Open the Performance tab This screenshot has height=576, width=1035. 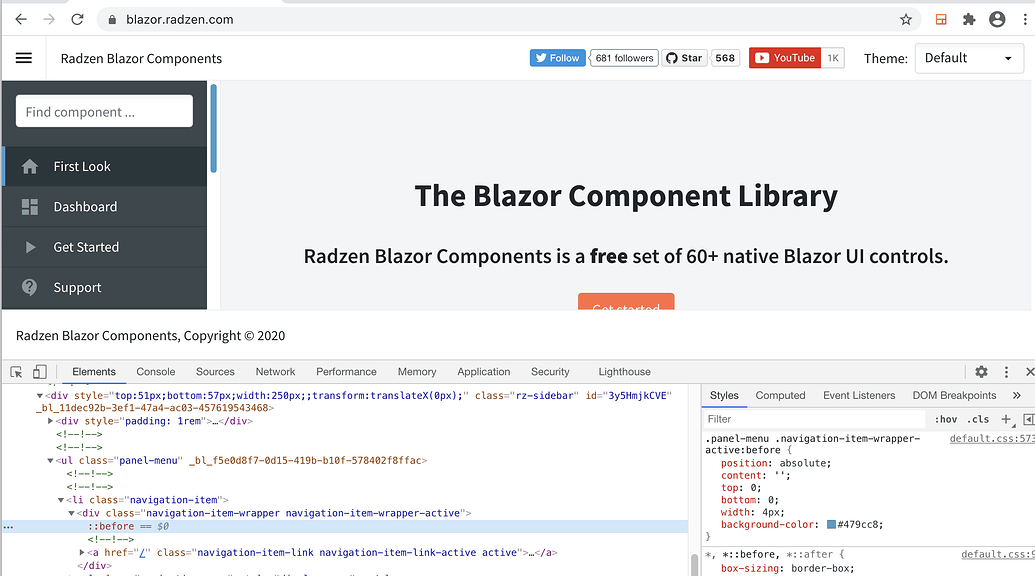(346, 371)
